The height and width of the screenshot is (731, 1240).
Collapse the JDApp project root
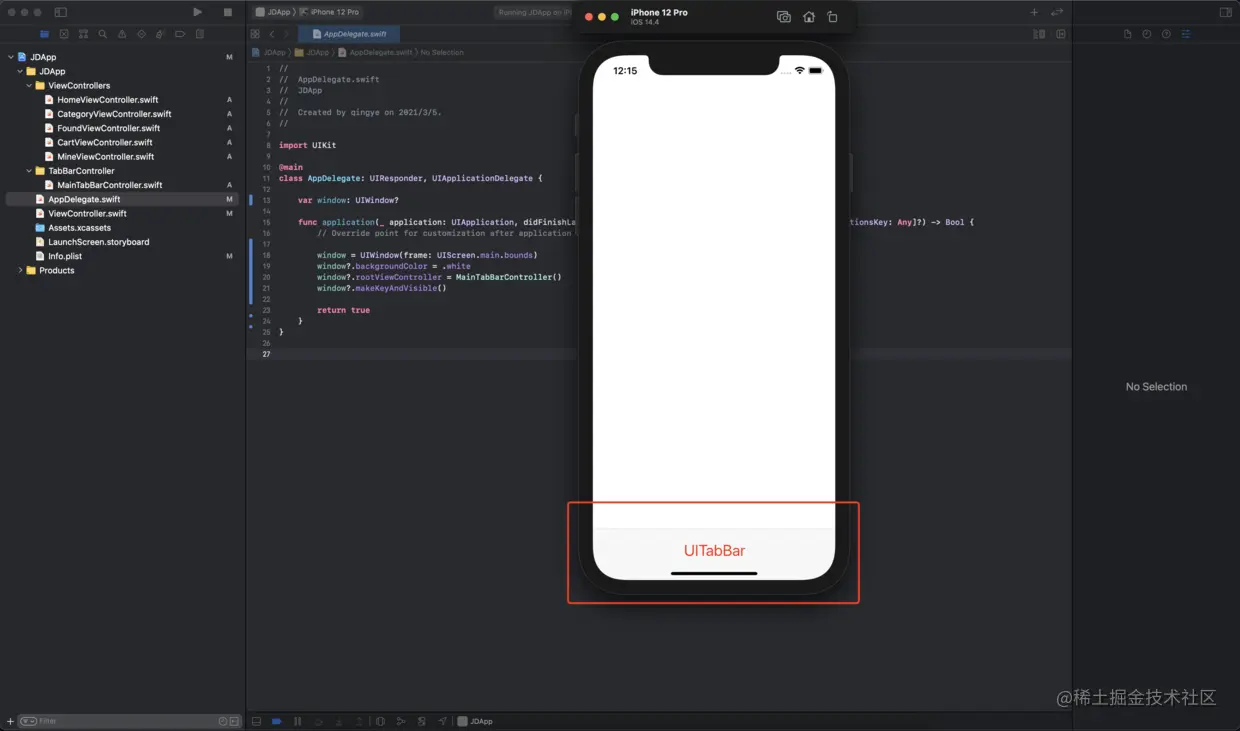(11, 57)
